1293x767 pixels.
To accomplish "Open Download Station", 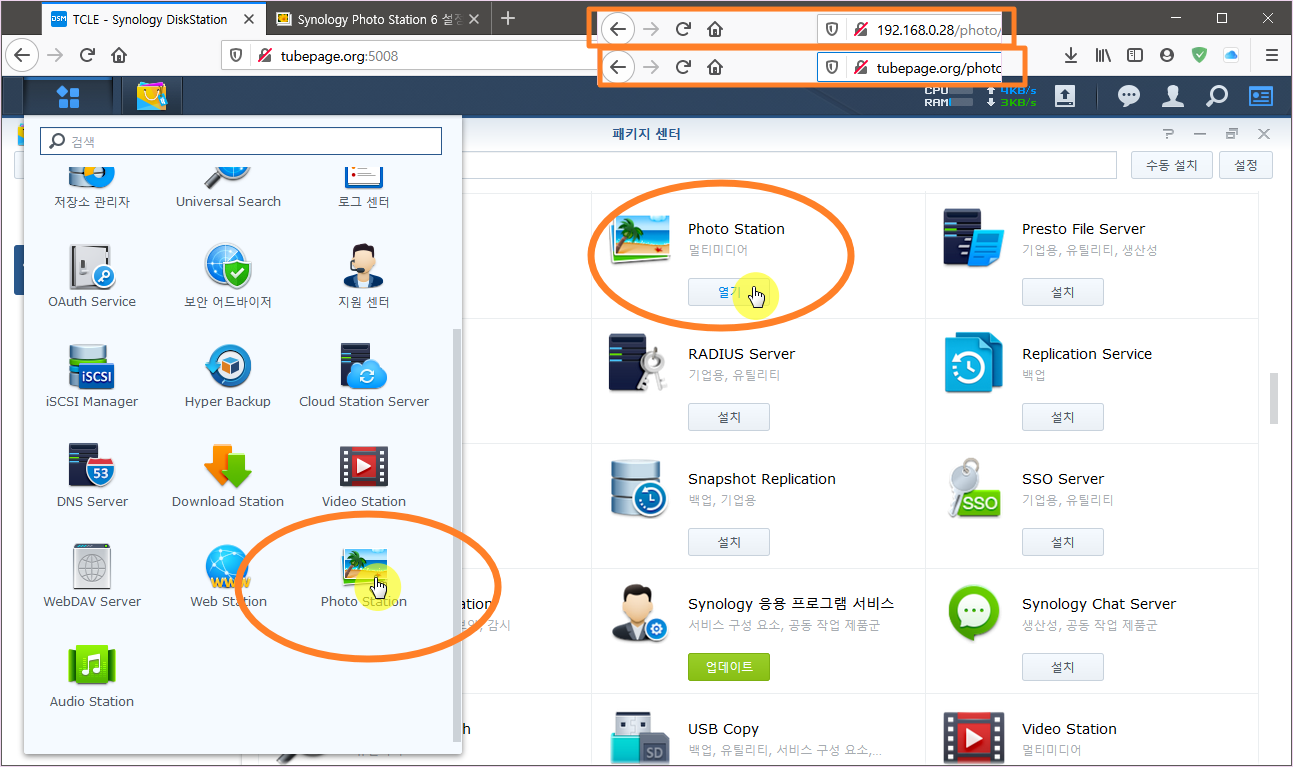I will click(228, 475).
